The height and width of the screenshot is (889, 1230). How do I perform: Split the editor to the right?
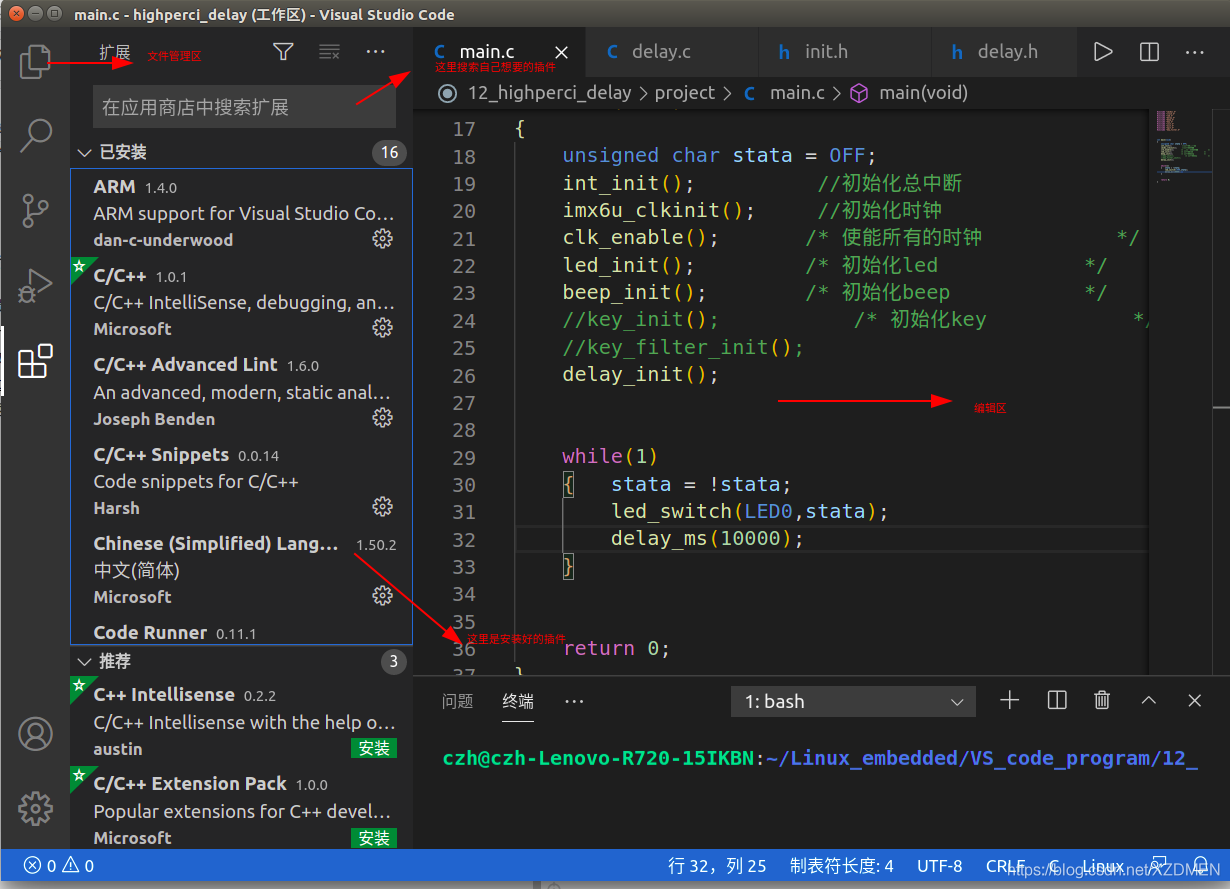[1150, 52]
